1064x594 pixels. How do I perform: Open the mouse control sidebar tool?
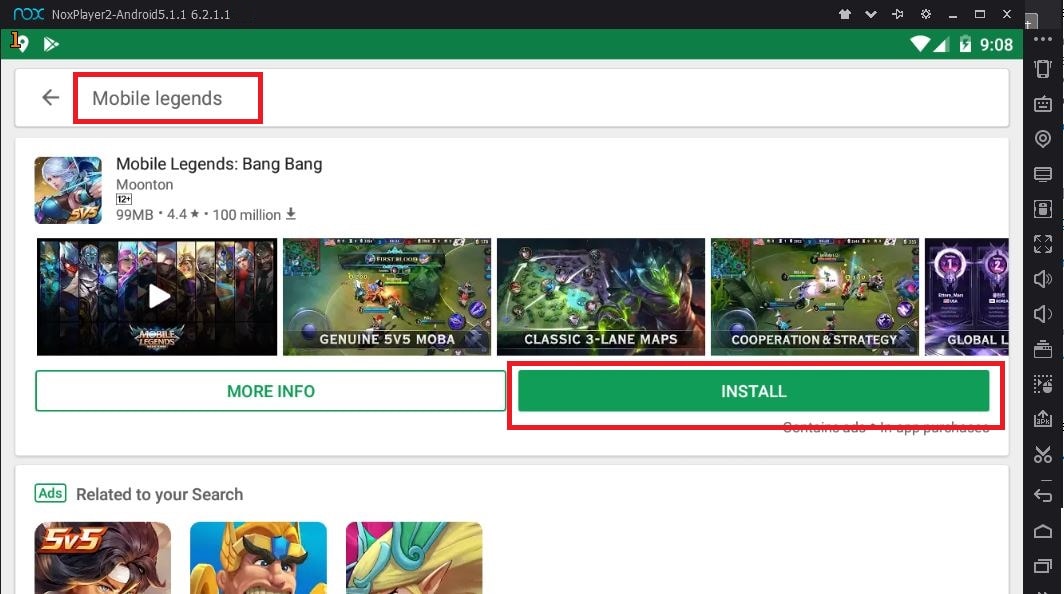1043,208
